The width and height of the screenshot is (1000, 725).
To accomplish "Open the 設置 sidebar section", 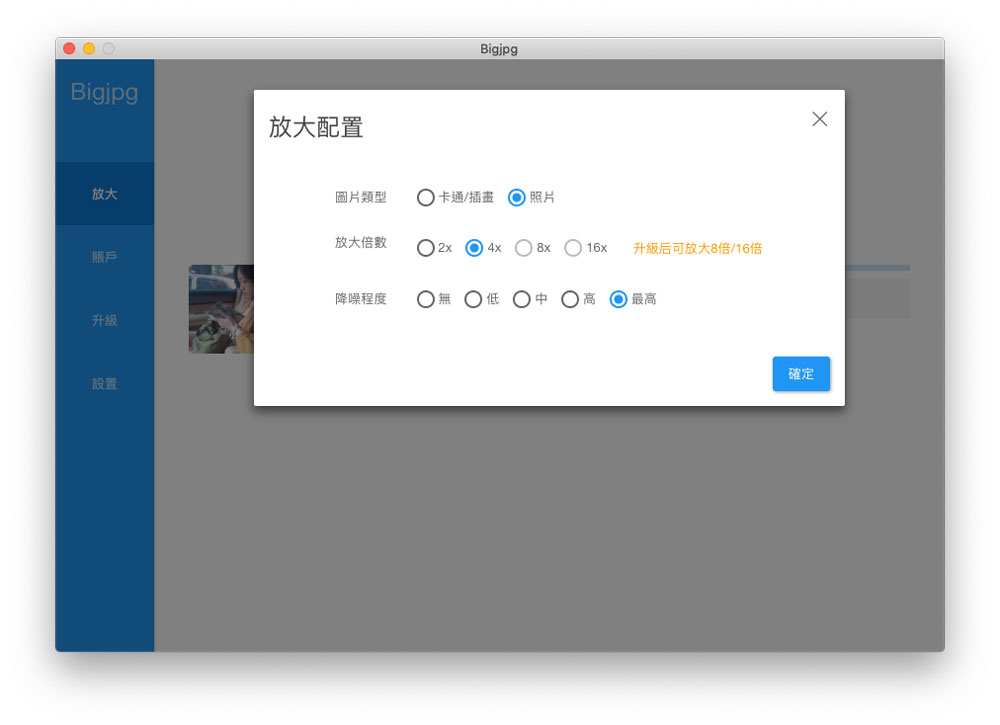I will (x=105, y=384).
